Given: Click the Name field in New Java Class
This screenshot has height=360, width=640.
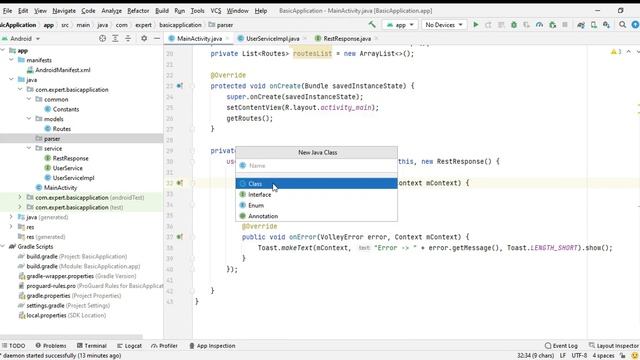Looking at the screenshot, I should click(316, 165).
